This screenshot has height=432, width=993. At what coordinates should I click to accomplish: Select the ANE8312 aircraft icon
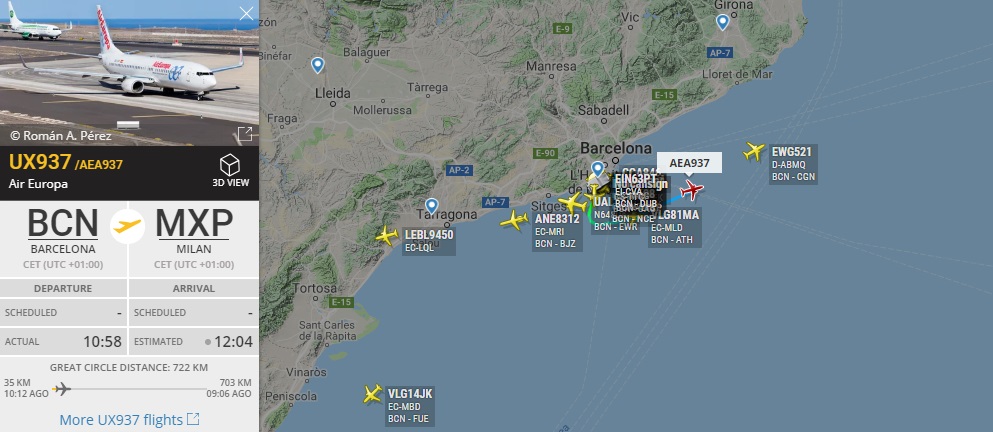[514, 220]
